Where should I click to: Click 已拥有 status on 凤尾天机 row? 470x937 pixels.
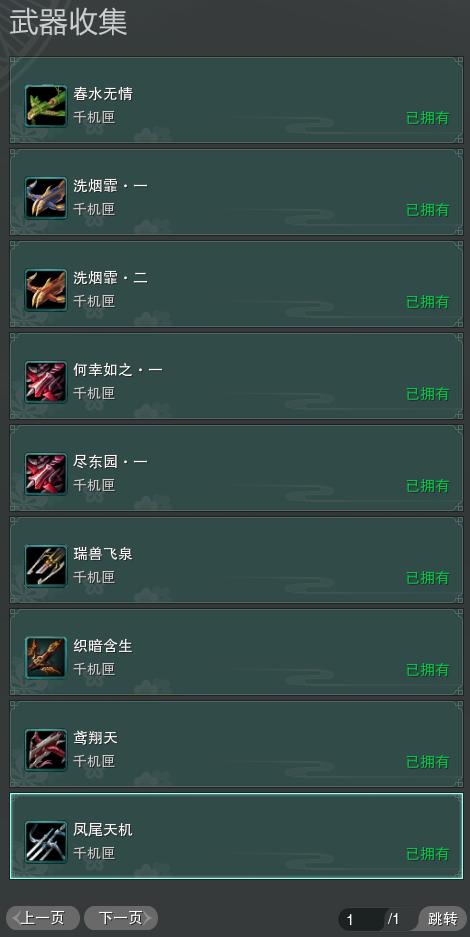pos(428,854)
